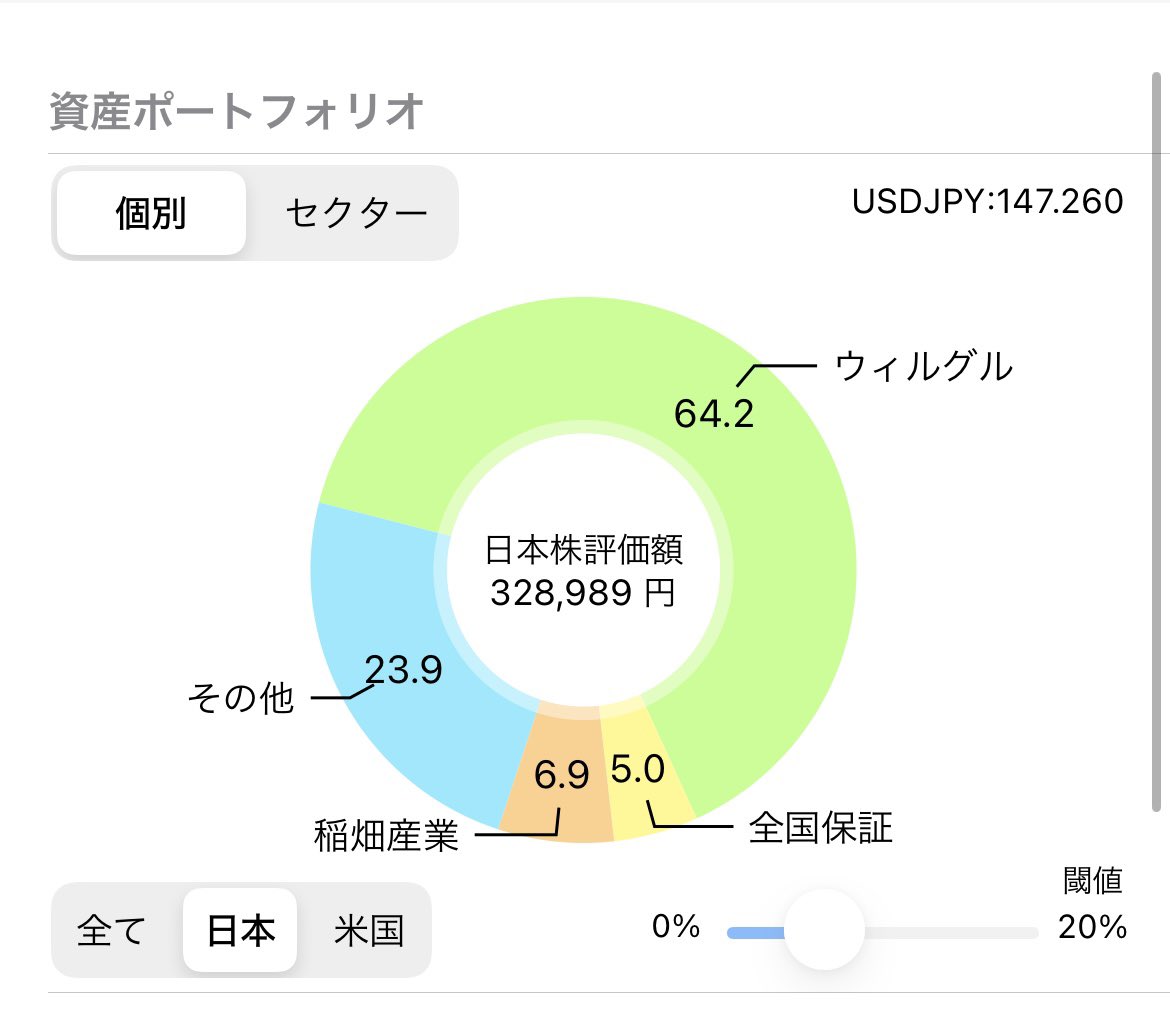Select the 全て region filter
This screenshot has height=1023, width=1170.
point(112,930)
